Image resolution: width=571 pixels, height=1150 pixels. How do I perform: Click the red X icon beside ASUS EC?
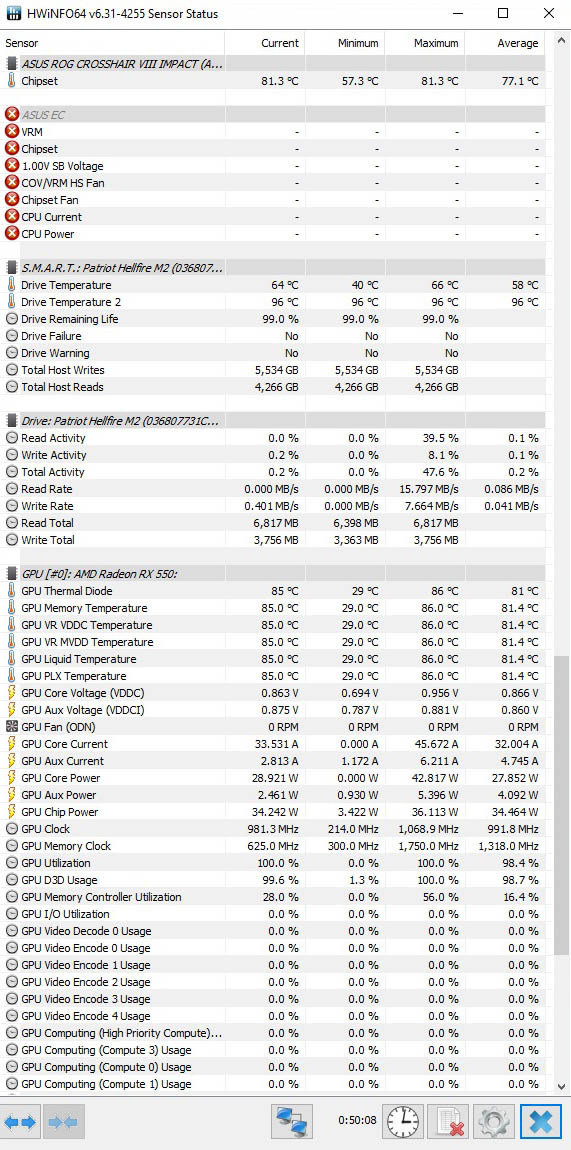pyautogui.click(x=12, y=114)
